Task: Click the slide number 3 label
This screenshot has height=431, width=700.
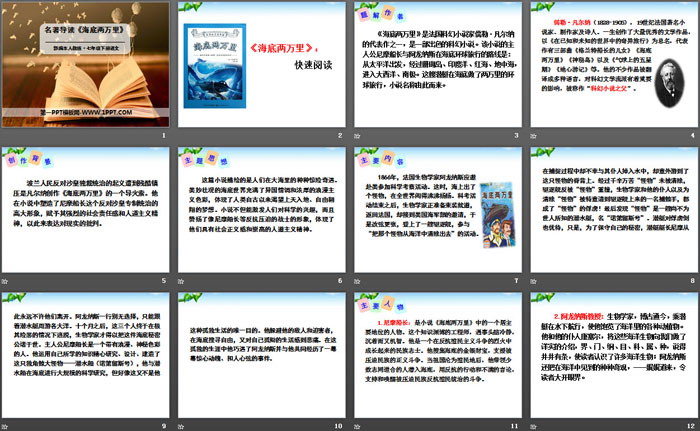Action: click(516, 135)
